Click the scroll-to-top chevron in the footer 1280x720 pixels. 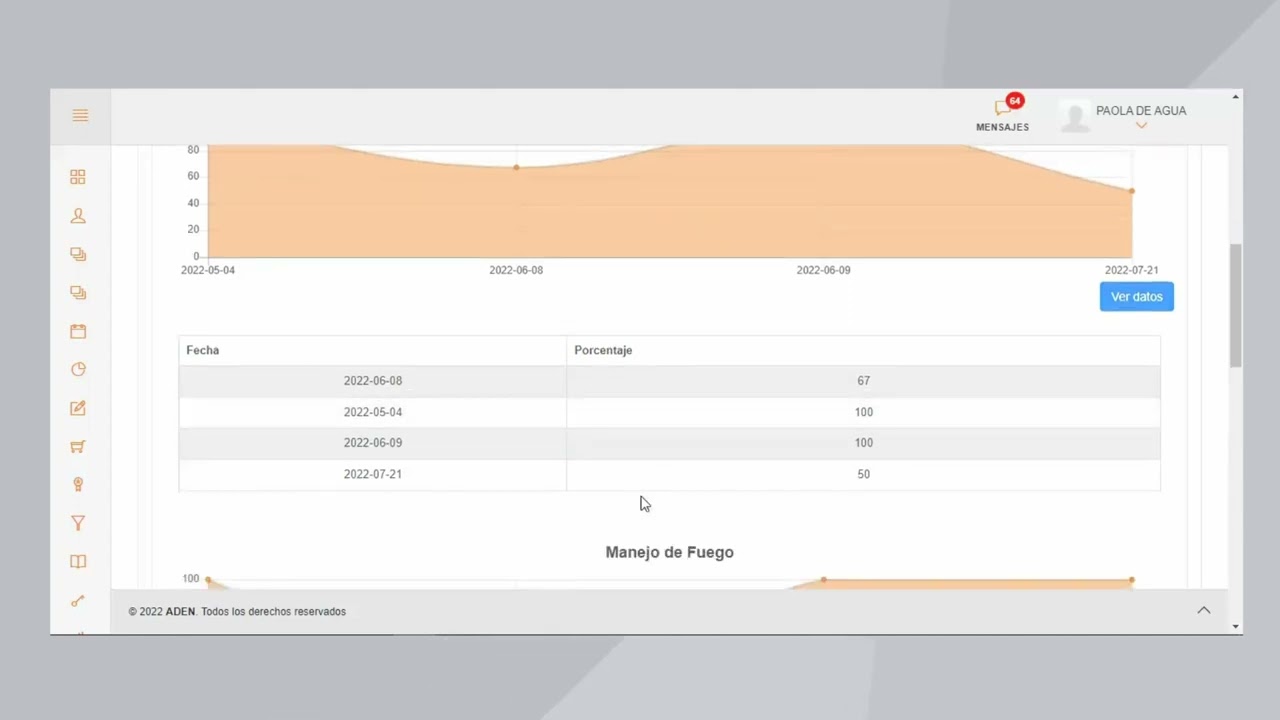pyautogui.click(x=1204, y=610)
